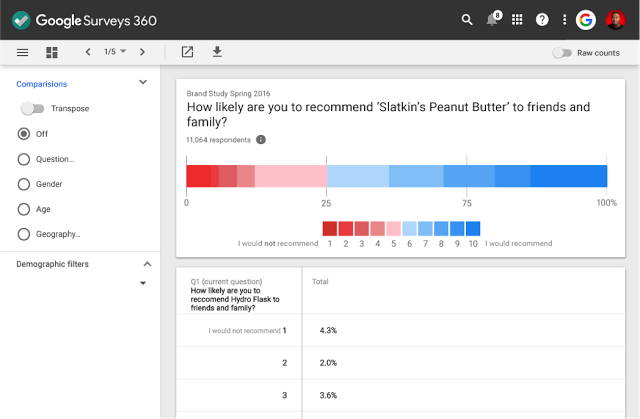Open the Google apps grid
The height and width of the screenshot is (419, 640).
pos(517,20)
